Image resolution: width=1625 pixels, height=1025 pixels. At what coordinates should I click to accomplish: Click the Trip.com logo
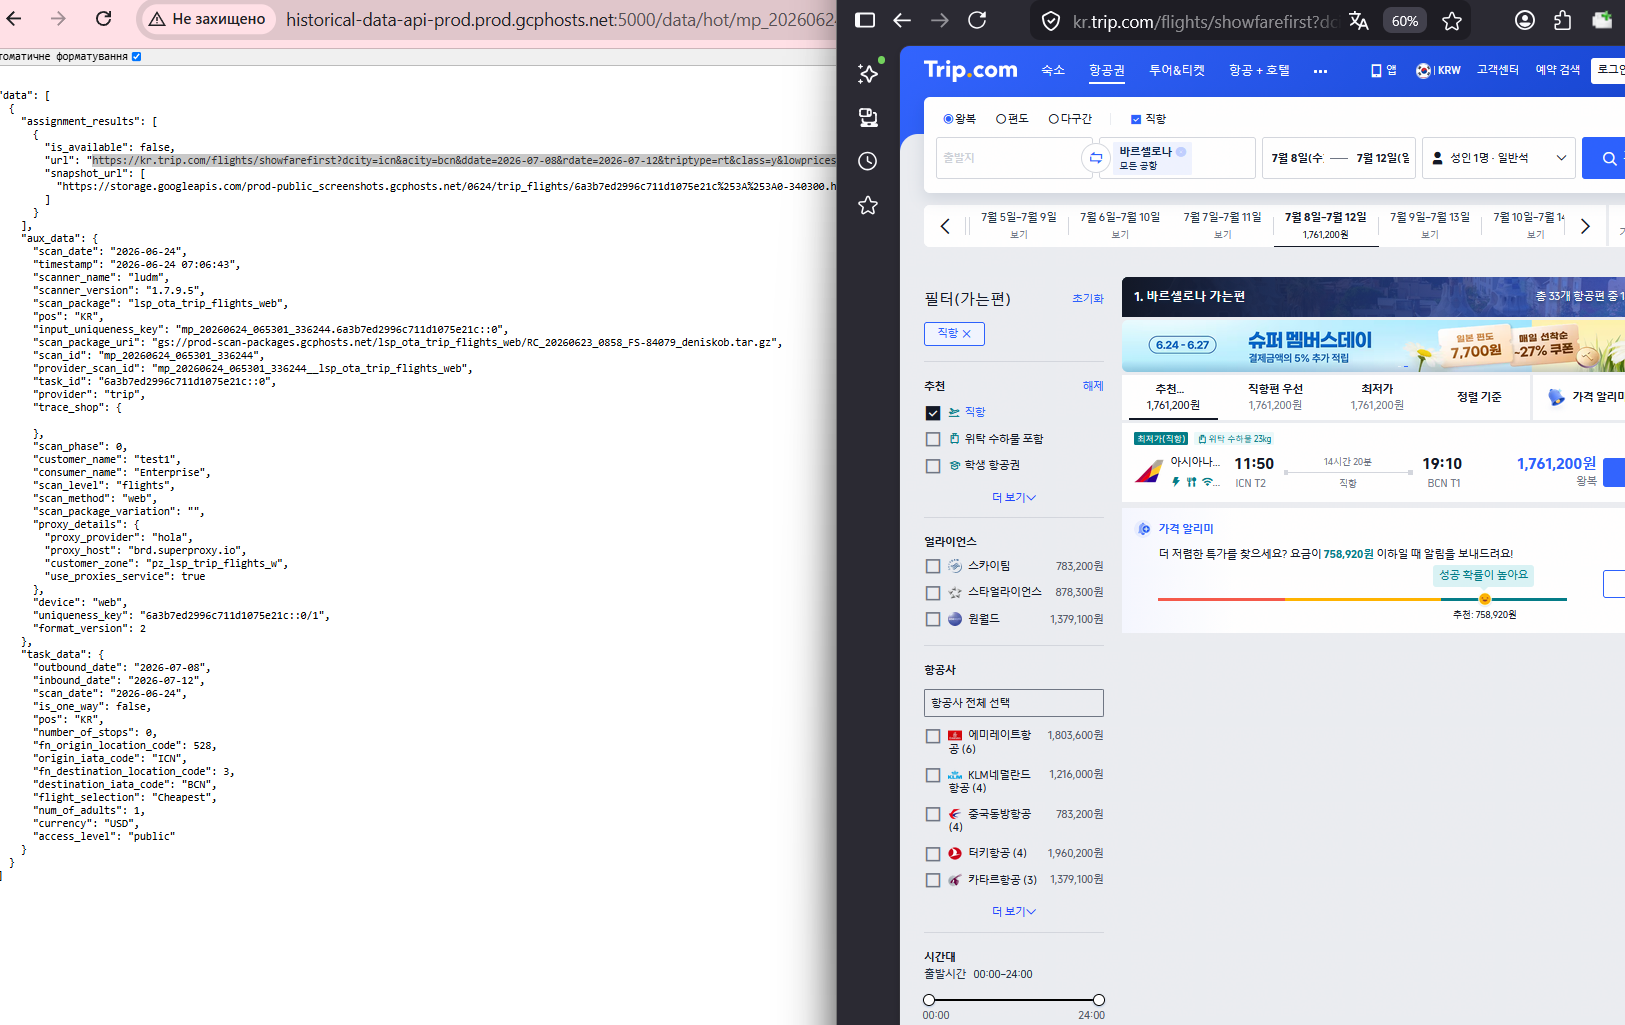click(970, 70)
